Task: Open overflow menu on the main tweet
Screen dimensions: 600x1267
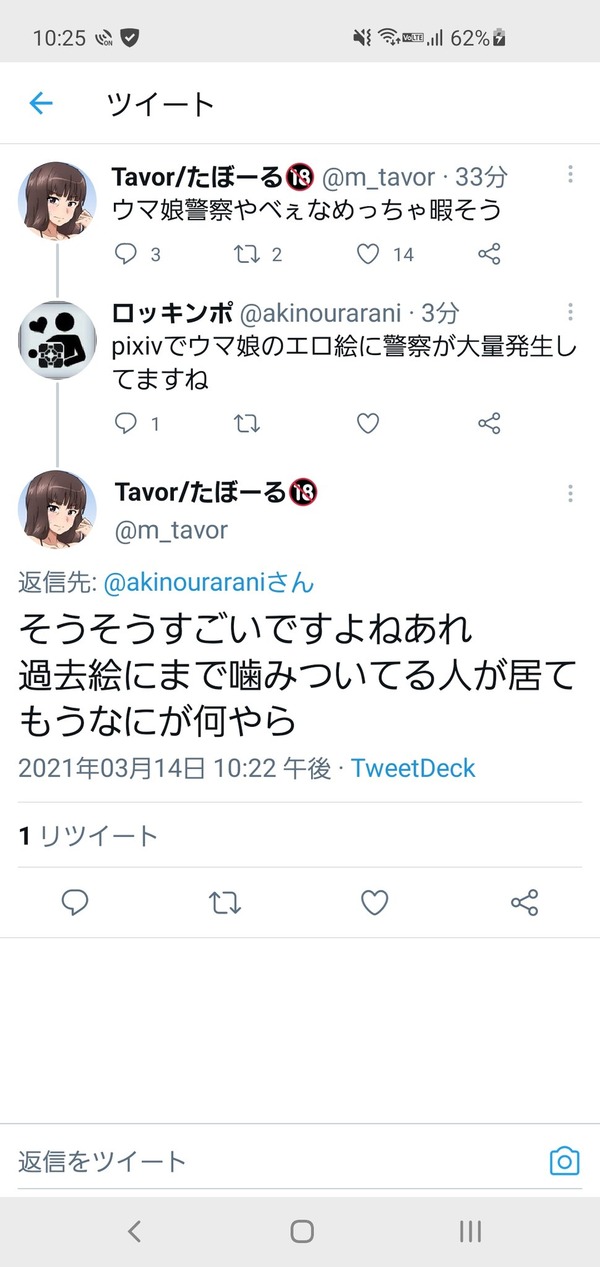Action: pos(570,494)
